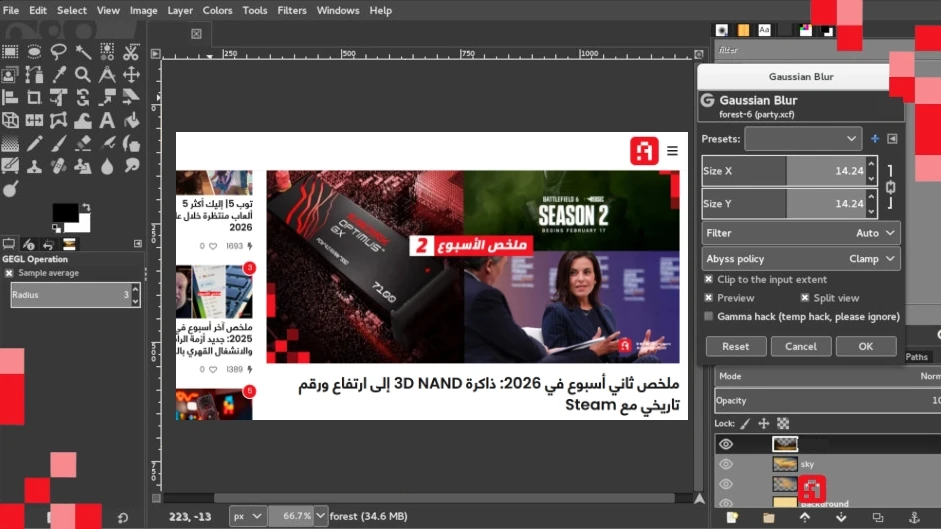
Task: Toggle the Split view checkbox
Action: [805, 298]
